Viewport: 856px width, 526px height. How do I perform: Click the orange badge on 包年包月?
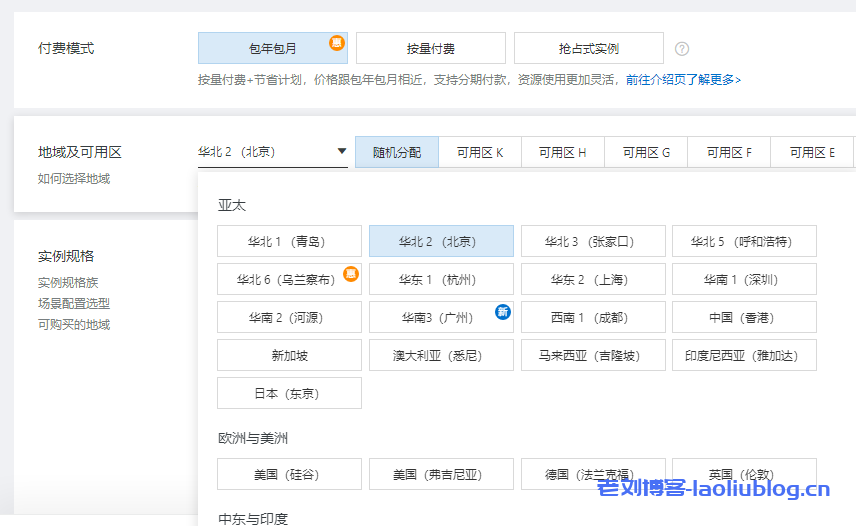[338, 43]
